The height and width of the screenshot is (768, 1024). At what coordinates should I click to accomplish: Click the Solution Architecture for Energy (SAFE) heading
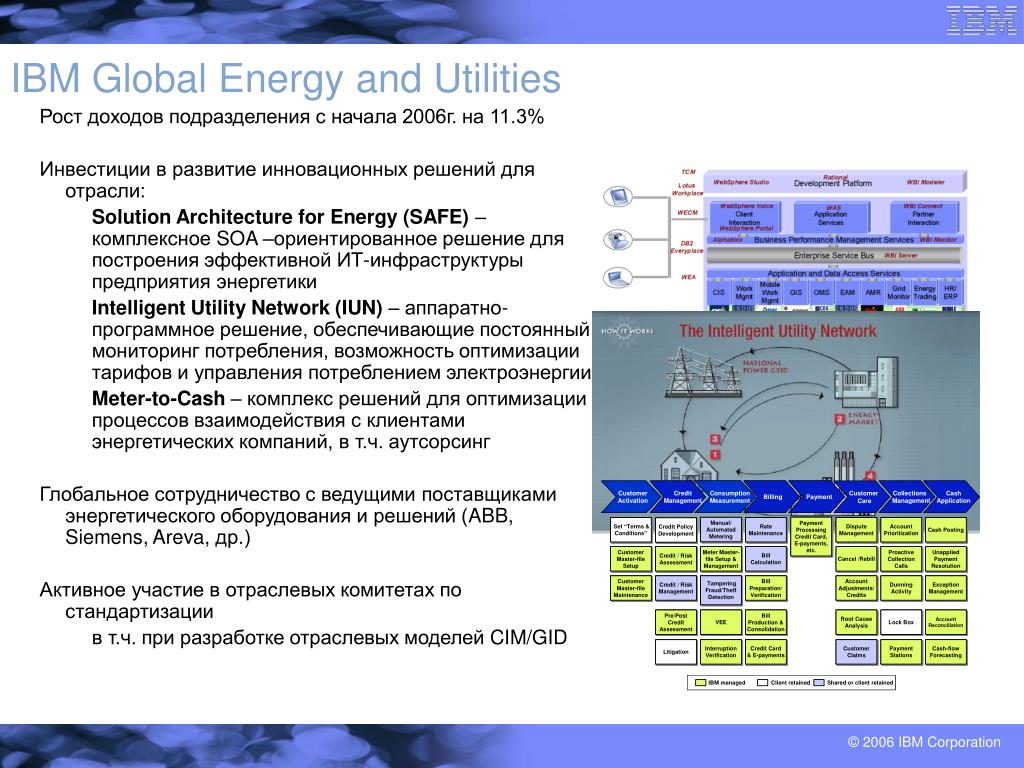[x=280, y=217]
